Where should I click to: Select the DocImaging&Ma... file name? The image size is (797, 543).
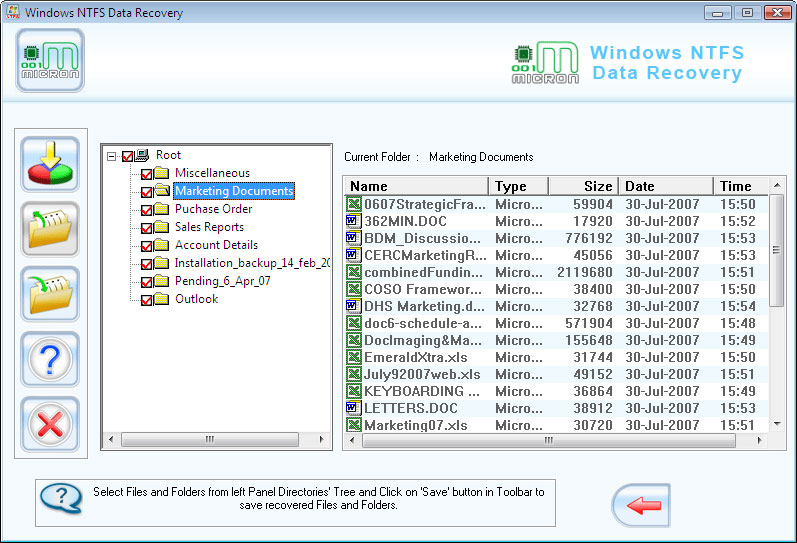[423, 340]
